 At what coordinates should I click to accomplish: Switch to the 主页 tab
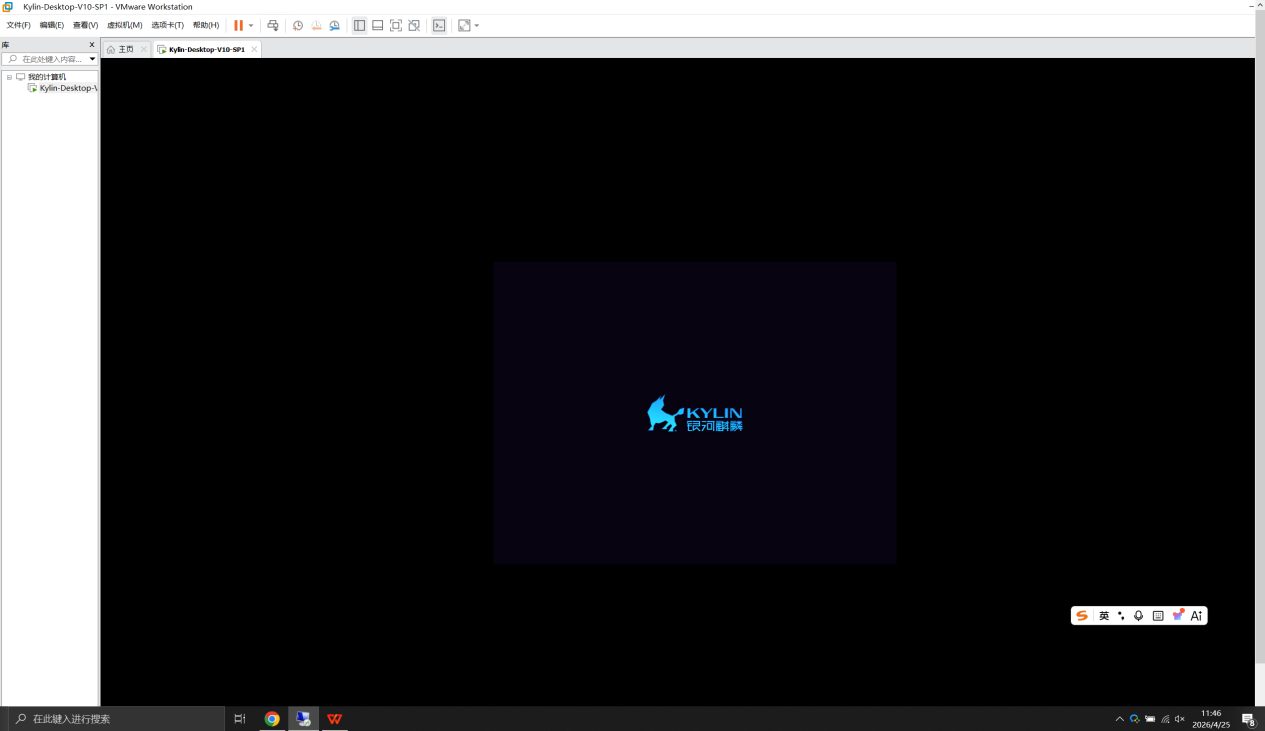pos(126,49)
